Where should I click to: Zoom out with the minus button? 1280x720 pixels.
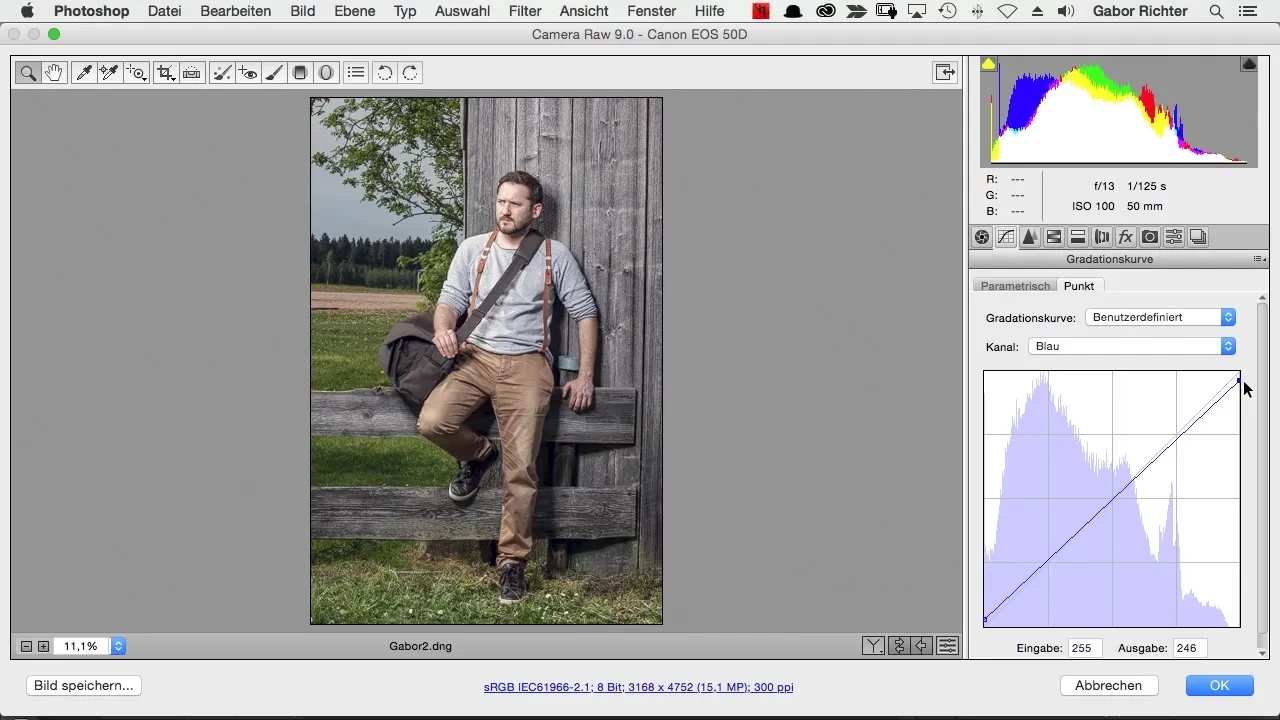tap(27, 646)
